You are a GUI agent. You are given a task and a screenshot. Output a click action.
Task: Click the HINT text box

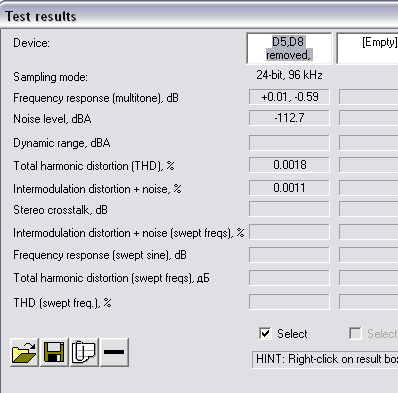point(325,359)
